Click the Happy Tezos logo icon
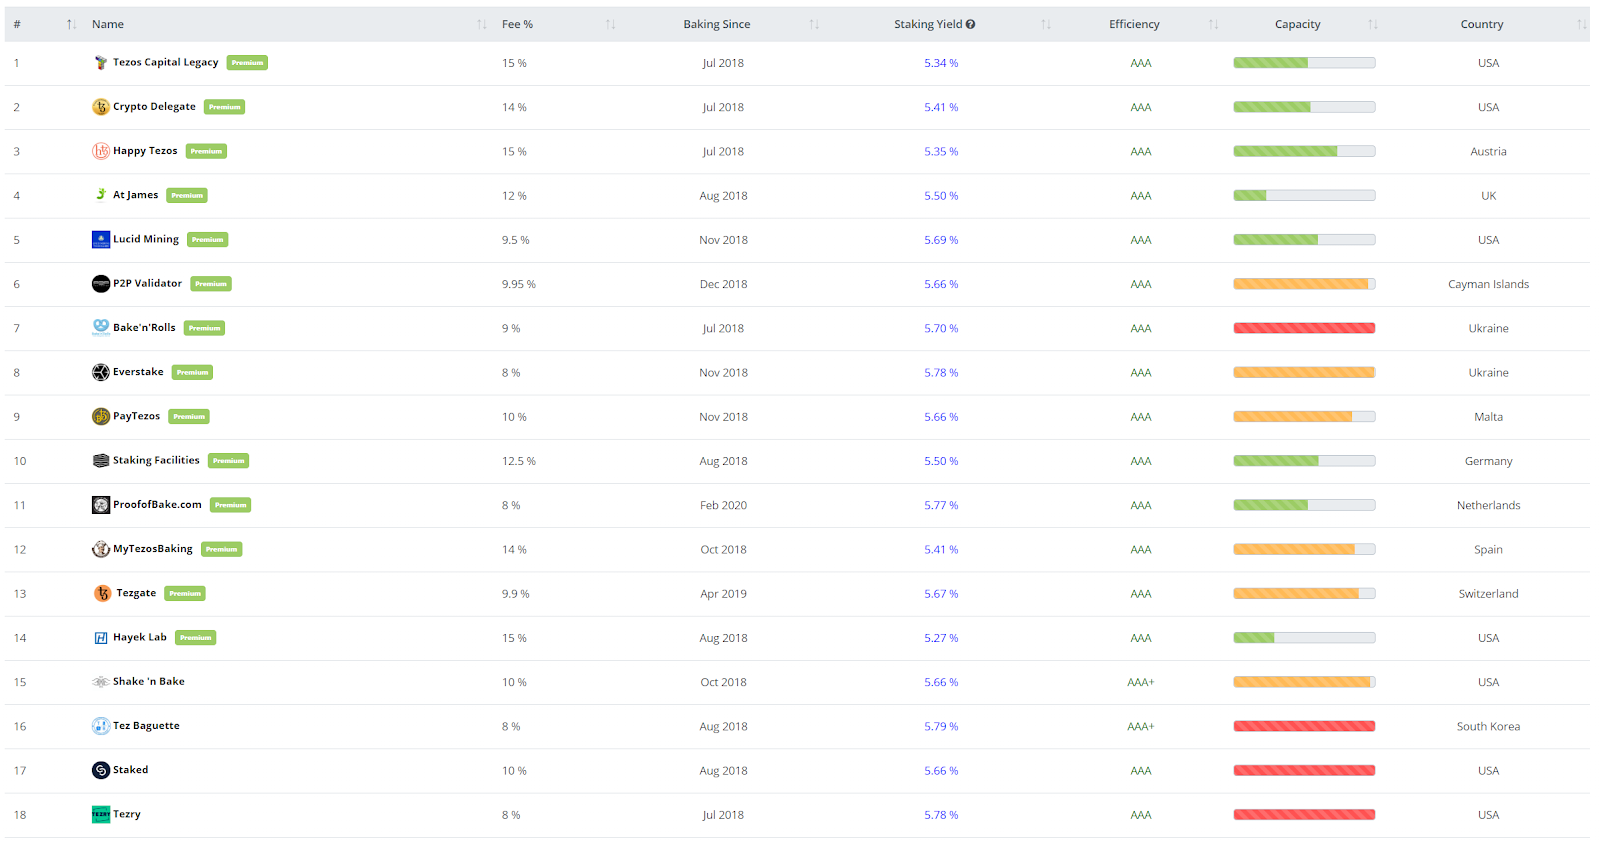The height and width of the screenshot is (841, 1600). click(x=101, y=151)
